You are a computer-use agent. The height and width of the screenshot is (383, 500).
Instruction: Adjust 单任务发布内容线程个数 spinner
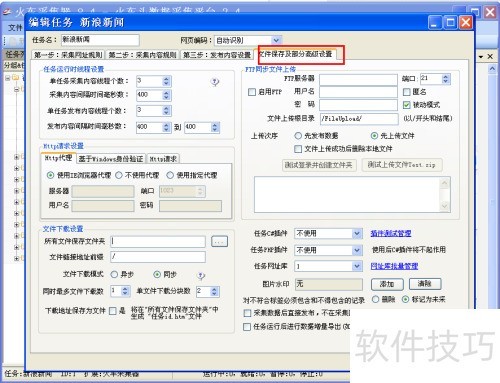click(x=166, y=110)
